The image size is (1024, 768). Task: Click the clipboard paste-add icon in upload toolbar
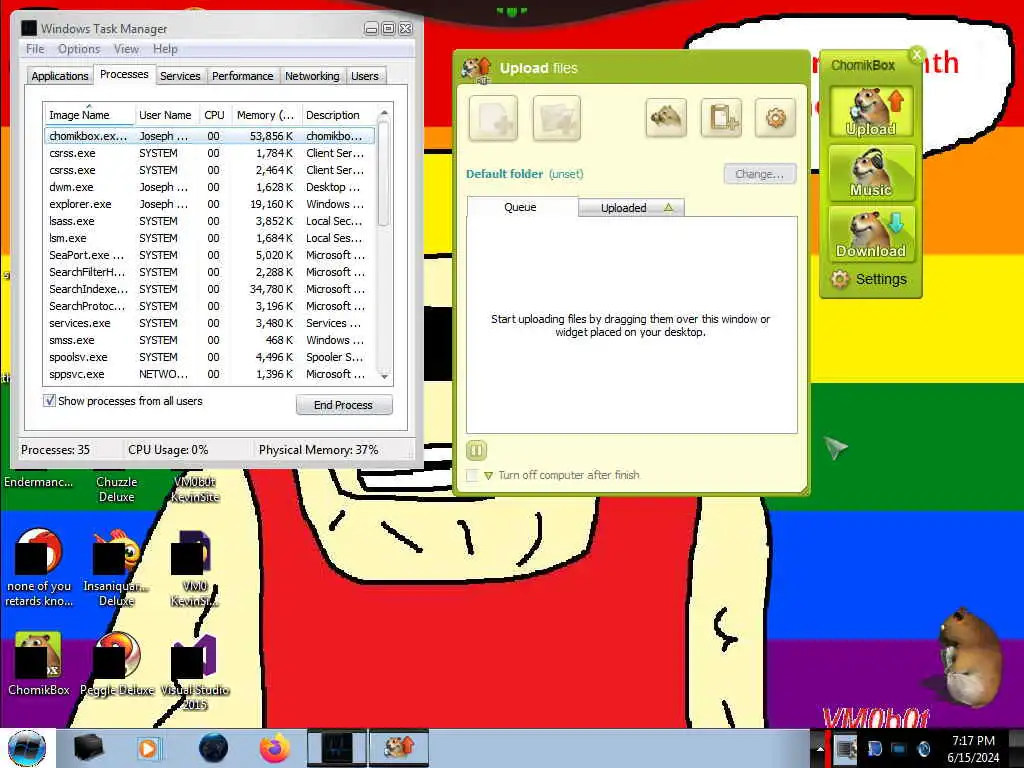coord(721,118)
